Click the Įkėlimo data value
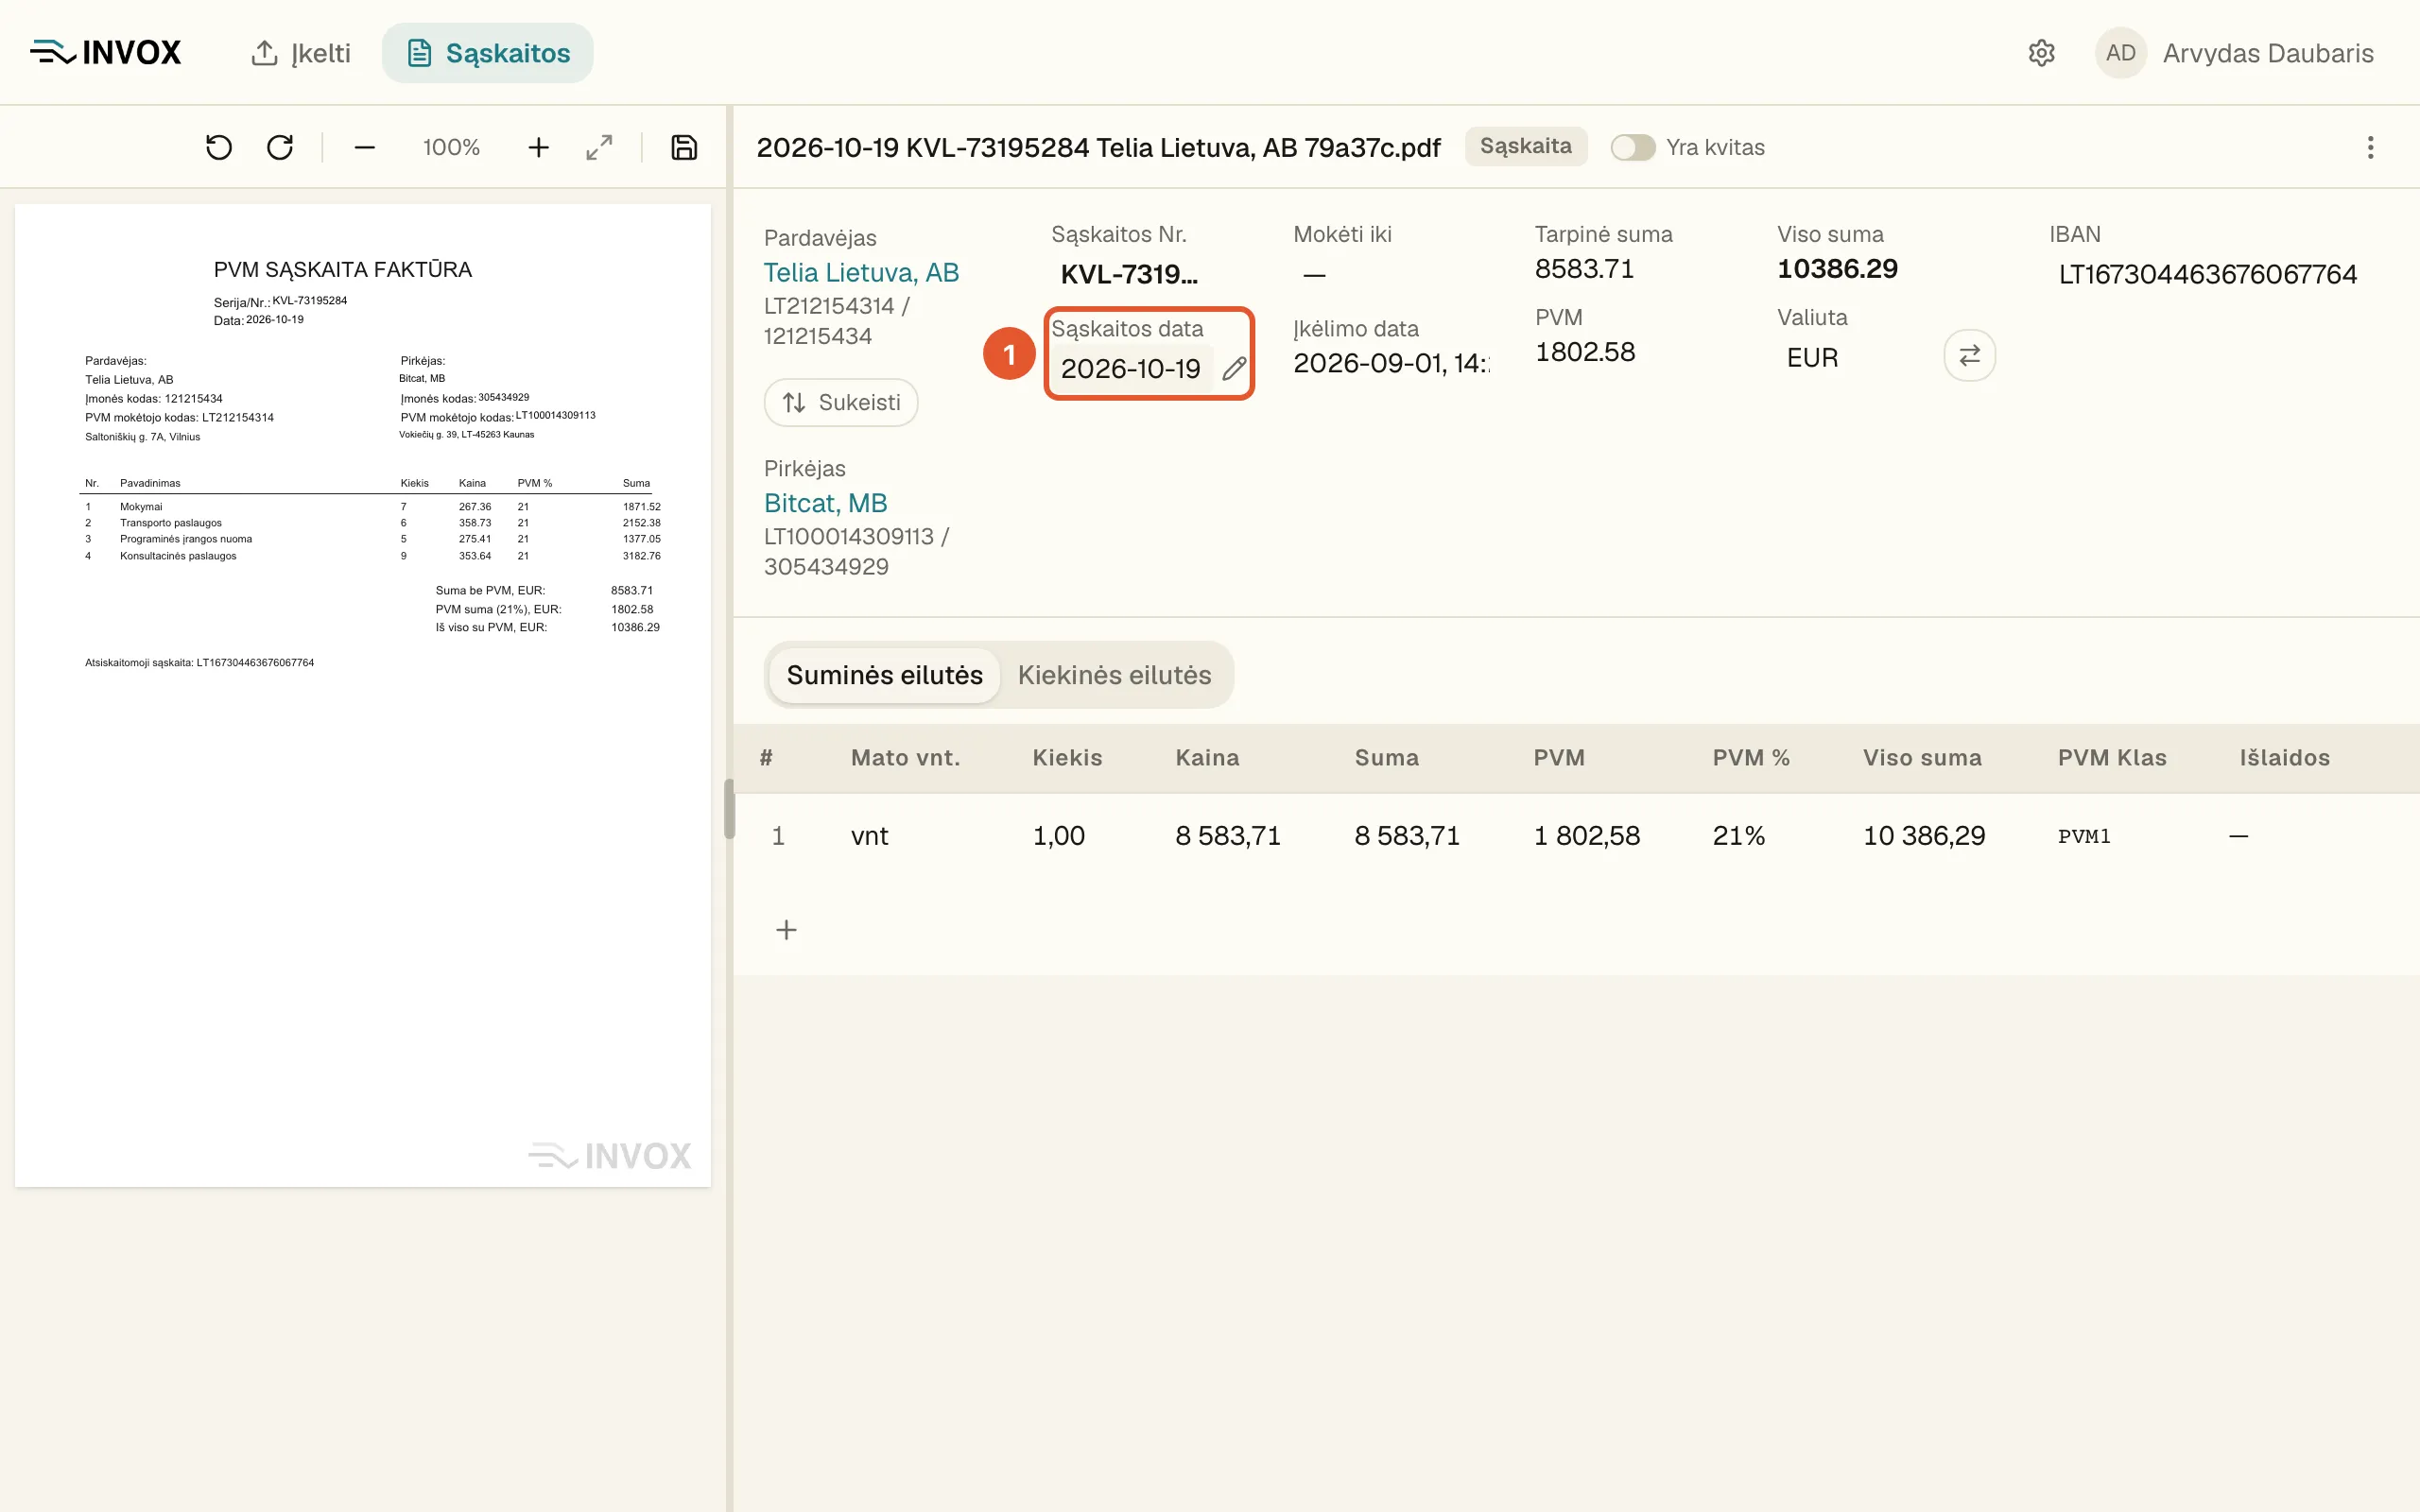This screenshot has height=1512, width=2420. coord(1391,364)
